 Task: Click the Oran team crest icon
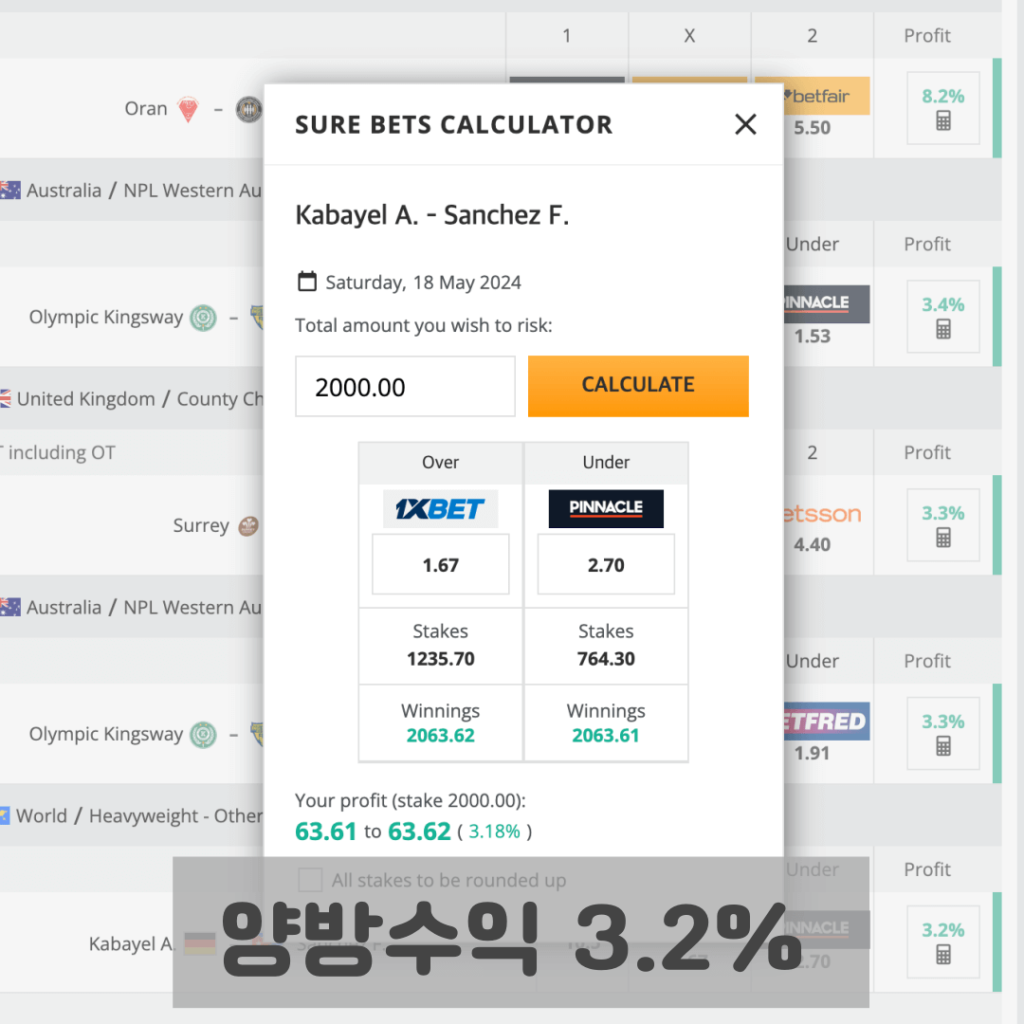tap(188, 109)
